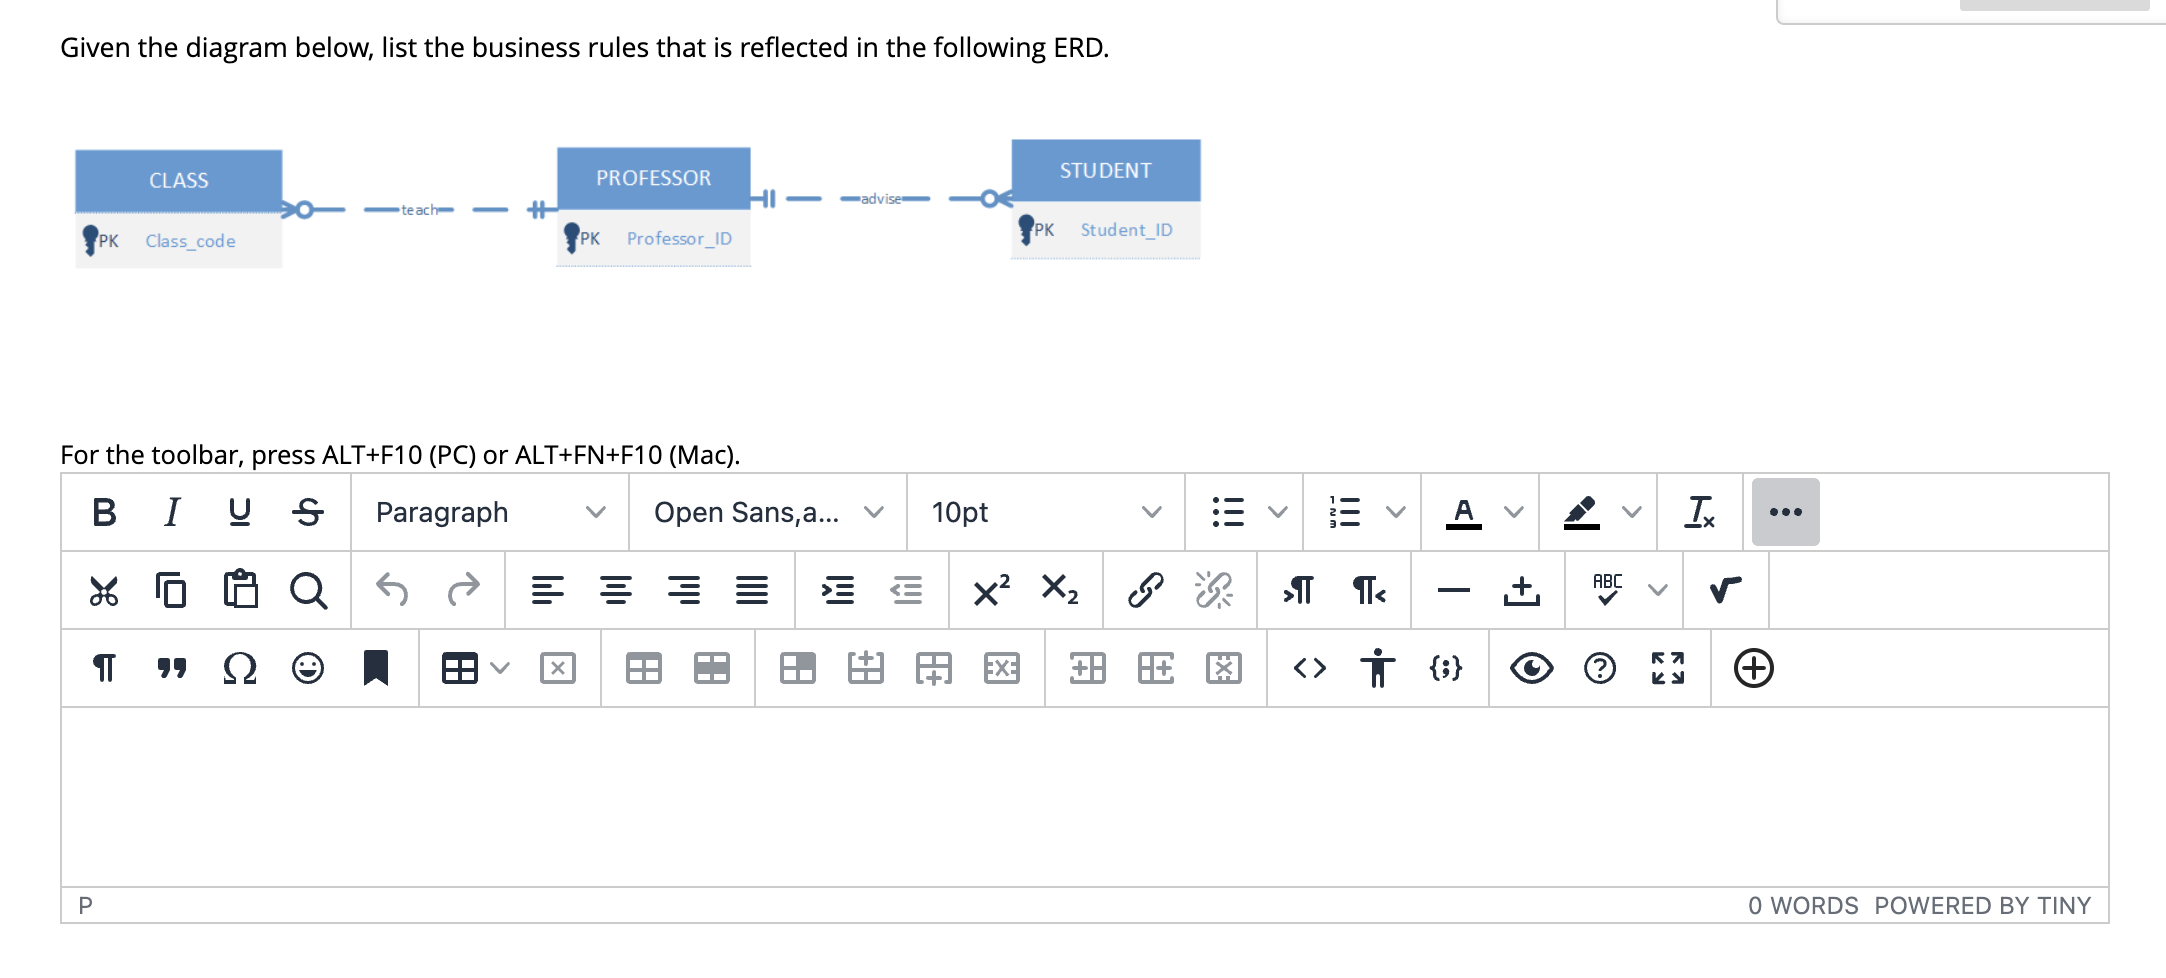Toggle strikethrough formatting
The height and width of the screenshot is (978, 2166).
pyautogui.click(x=309, y=512)
